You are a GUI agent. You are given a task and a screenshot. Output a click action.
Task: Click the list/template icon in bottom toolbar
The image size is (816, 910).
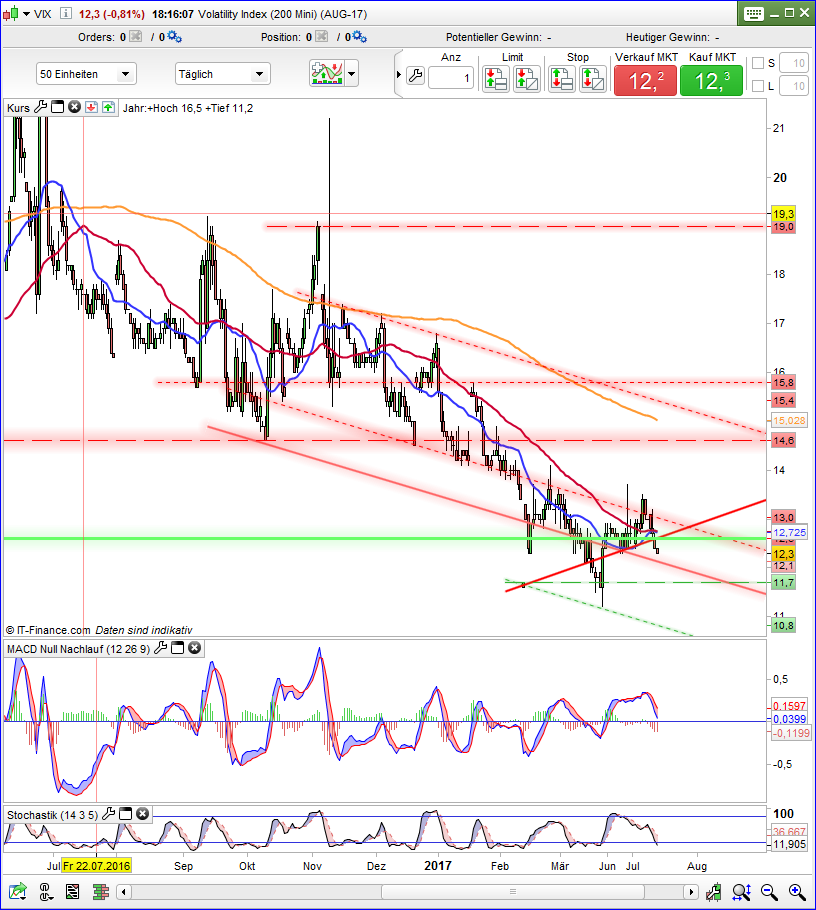73,891
